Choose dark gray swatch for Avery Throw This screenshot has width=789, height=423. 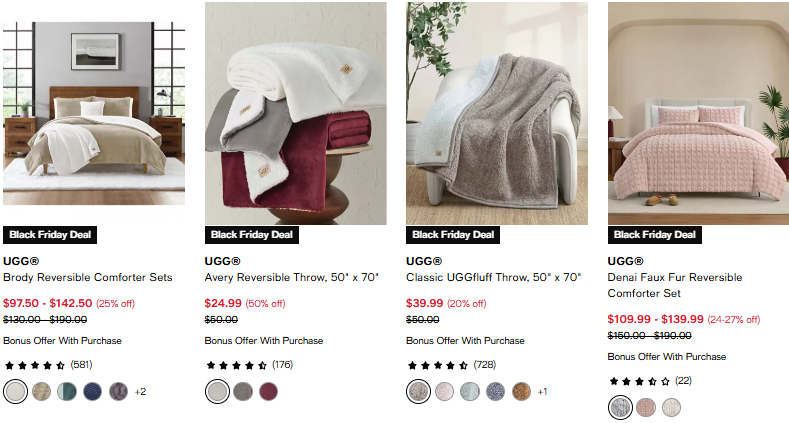click(x=243, y=391)
